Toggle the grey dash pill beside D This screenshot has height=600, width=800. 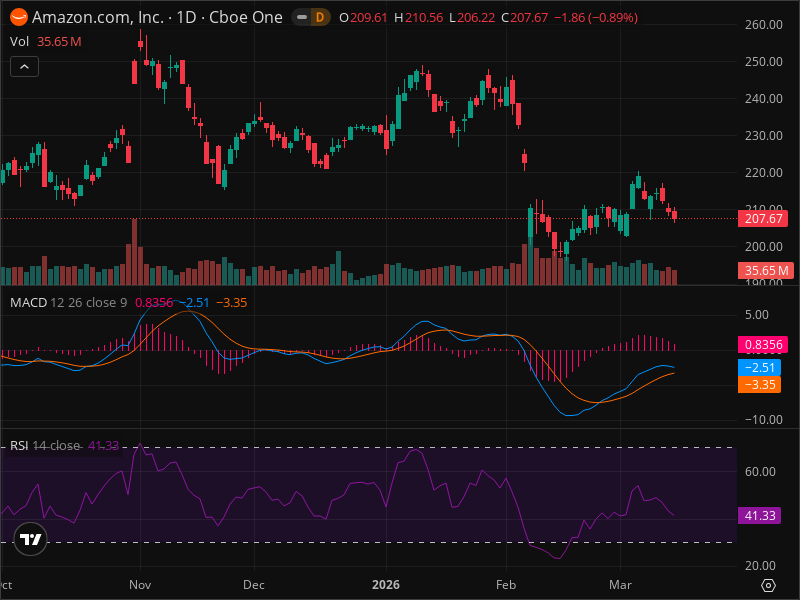point(302,17)
